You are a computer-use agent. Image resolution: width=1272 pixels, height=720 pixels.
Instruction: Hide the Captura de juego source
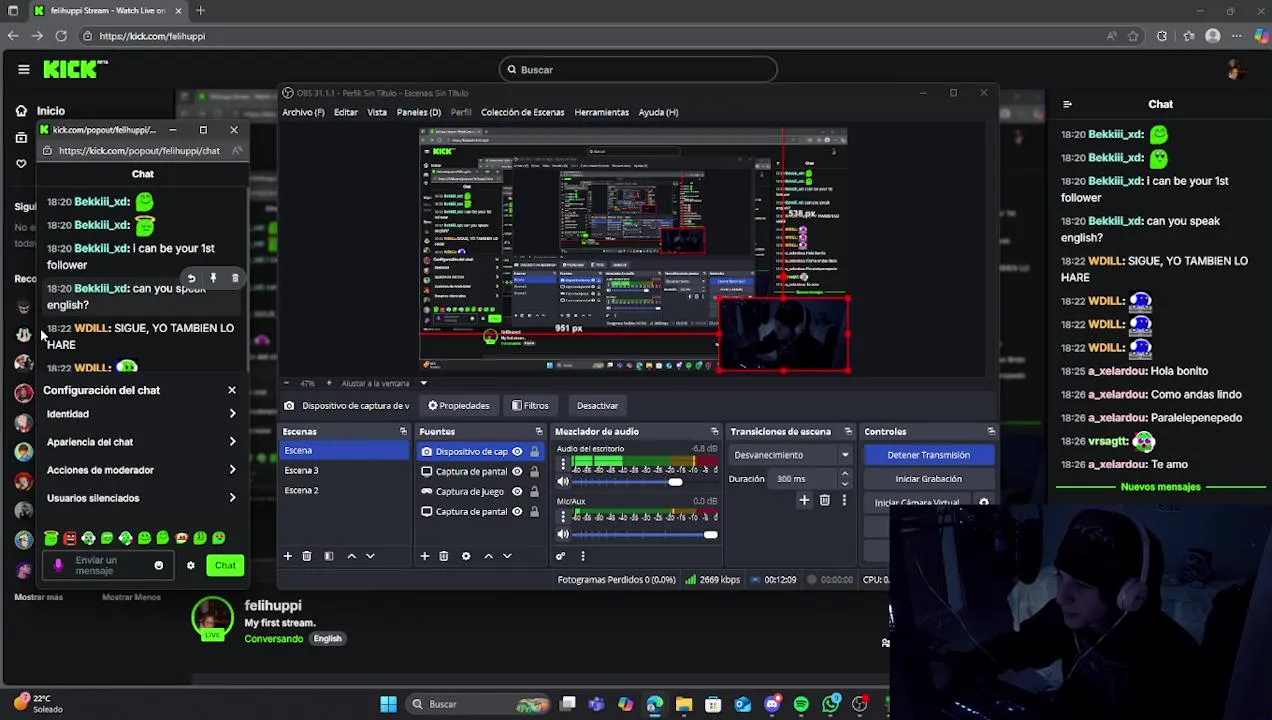pos(517,491)
